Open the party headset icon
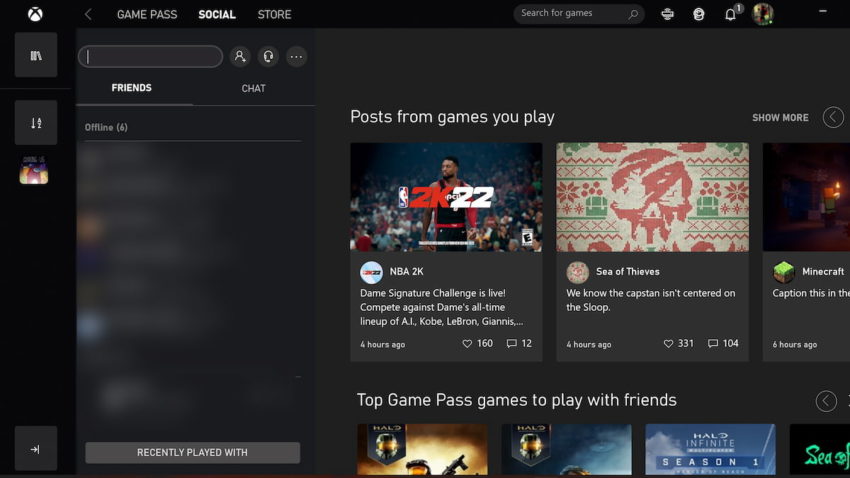The image size is (850, 478). [x=268, y=56]
